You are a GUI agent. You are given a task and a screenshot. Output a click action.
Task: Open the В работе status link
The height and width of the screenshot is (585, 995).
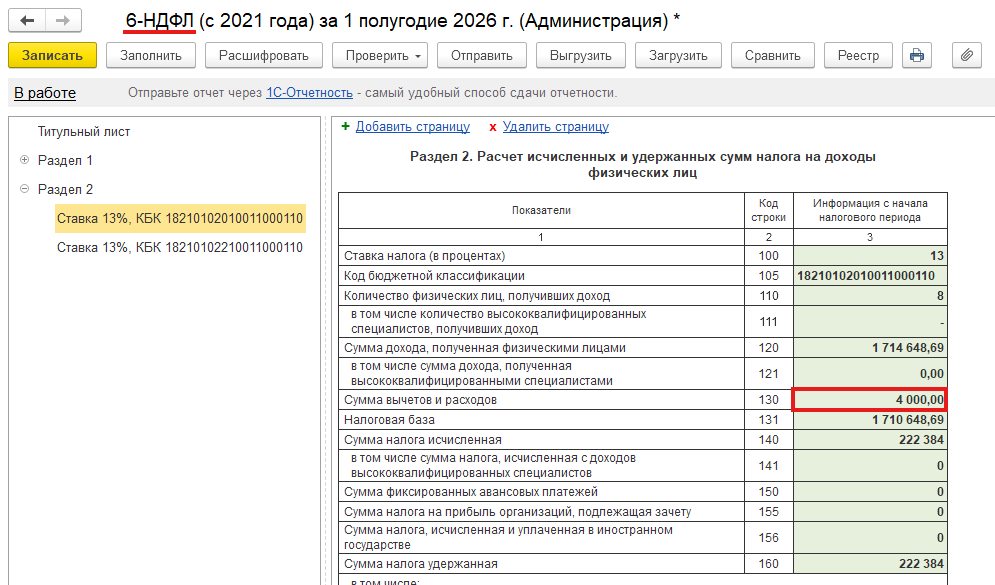[45, 93]
